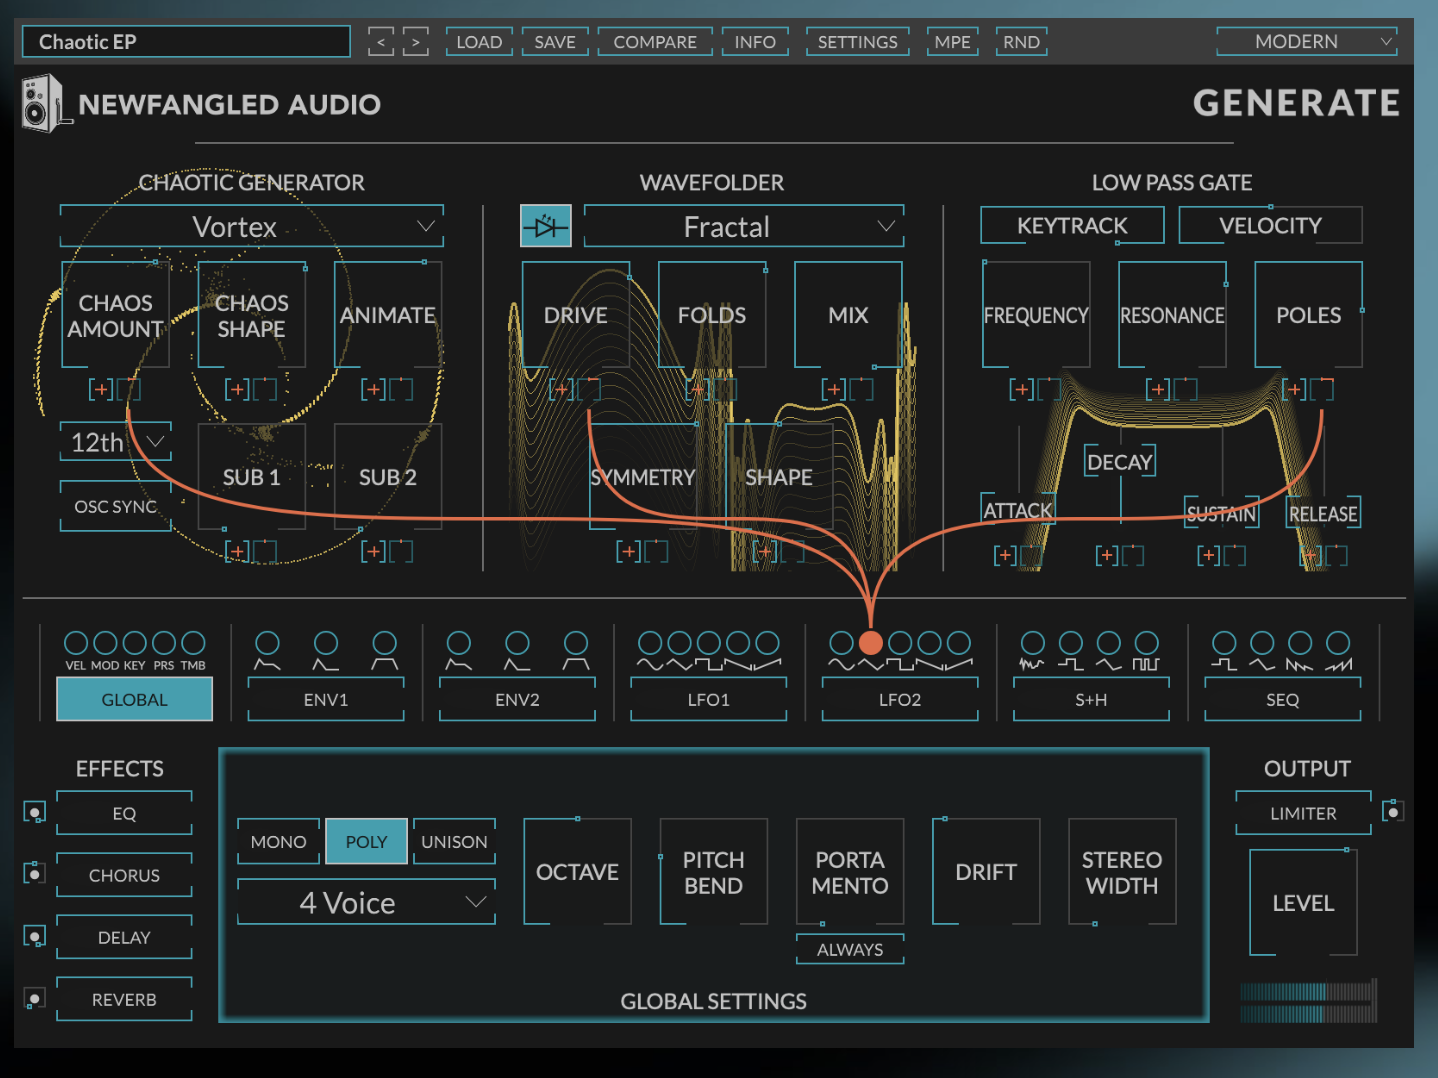Switch to the ENV2 tab
Image resolution: width=1438 pixels, height=1078 pixels.
coord(517,699)
